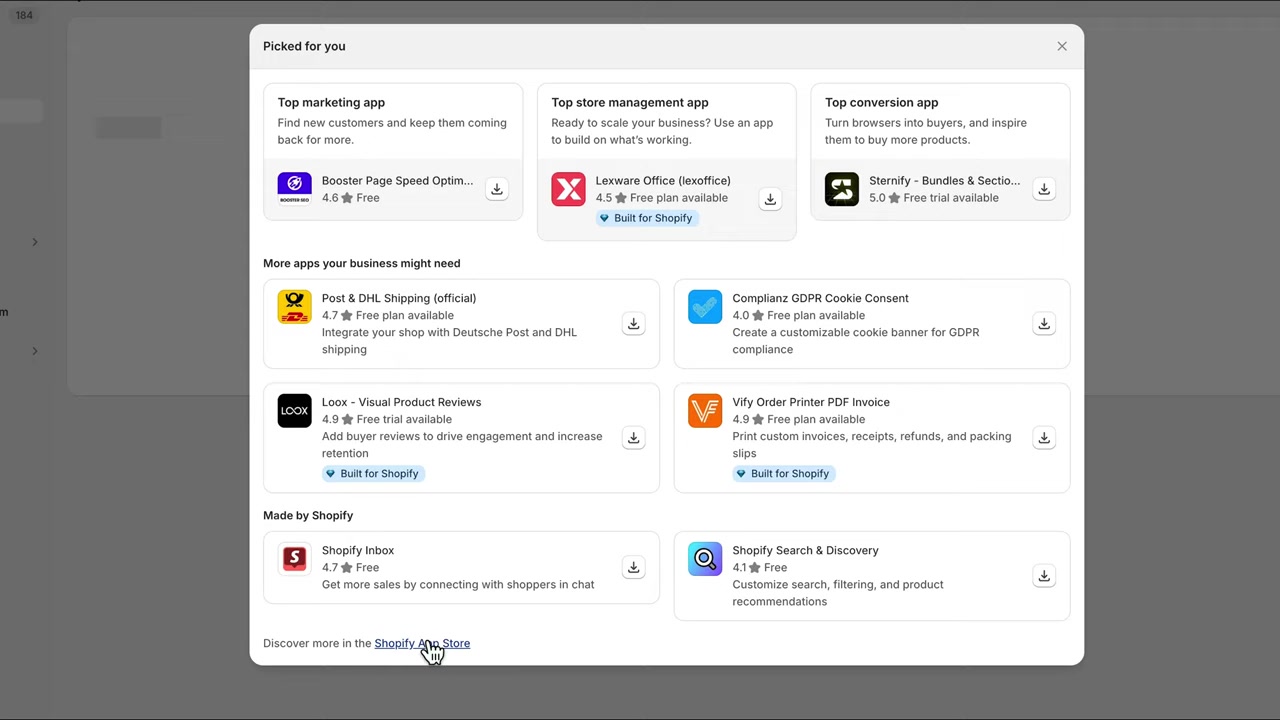Install Loox Visual Product Reviews app
Image resolution: width=1280 pixels, height=720 pixels.
[x=633, y=437]
